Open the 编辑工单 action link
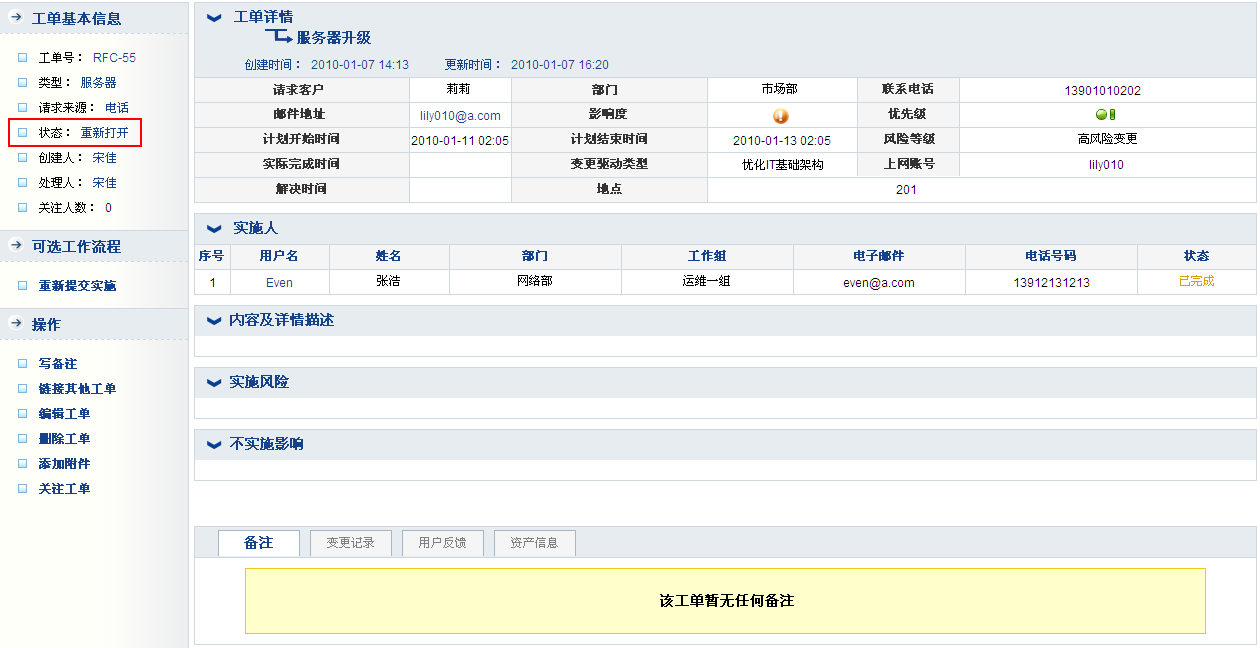Image resolution: width=1260 pixels, height=648 pixels. [64, 414]
